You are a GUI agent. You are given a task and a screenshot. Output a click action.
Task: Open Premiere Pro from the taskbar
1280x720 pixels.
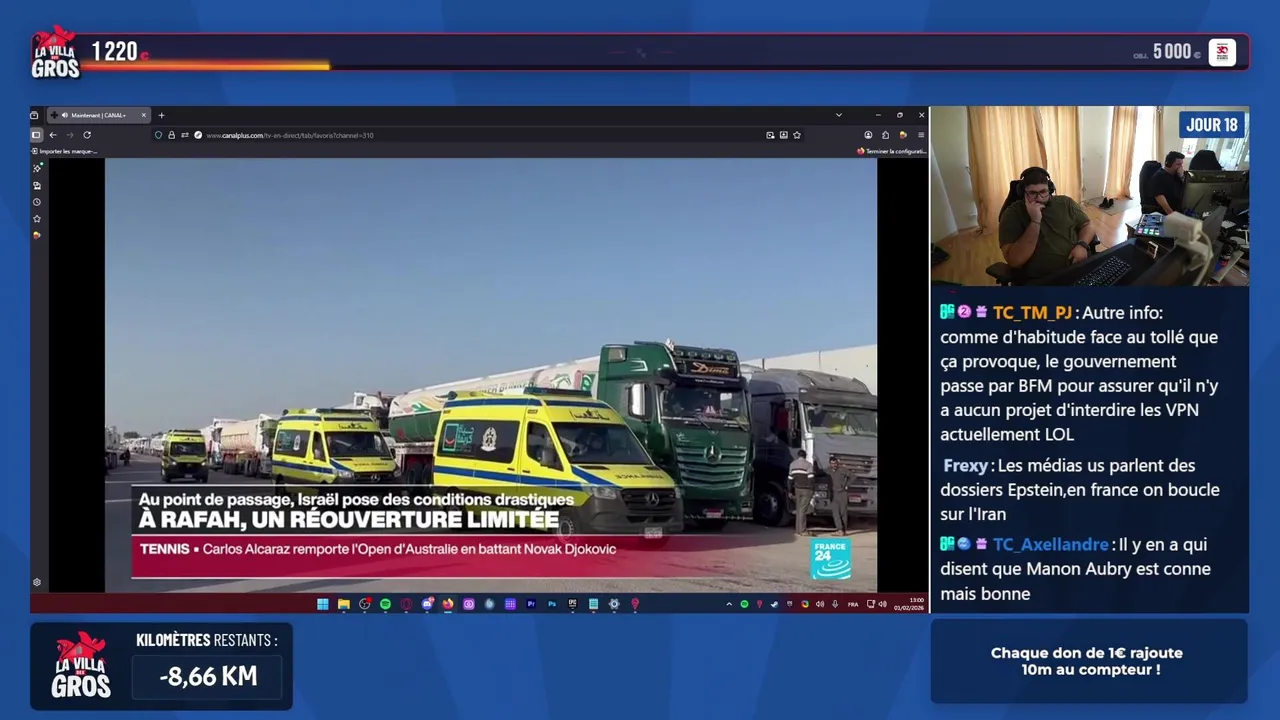click(531, 604)
